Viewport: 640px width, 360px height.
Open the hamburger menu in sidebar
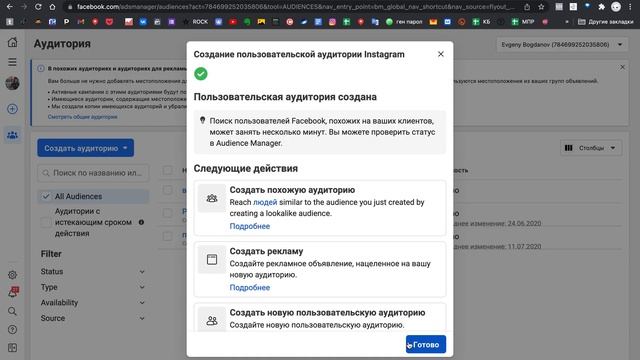(x=13, y=62)
